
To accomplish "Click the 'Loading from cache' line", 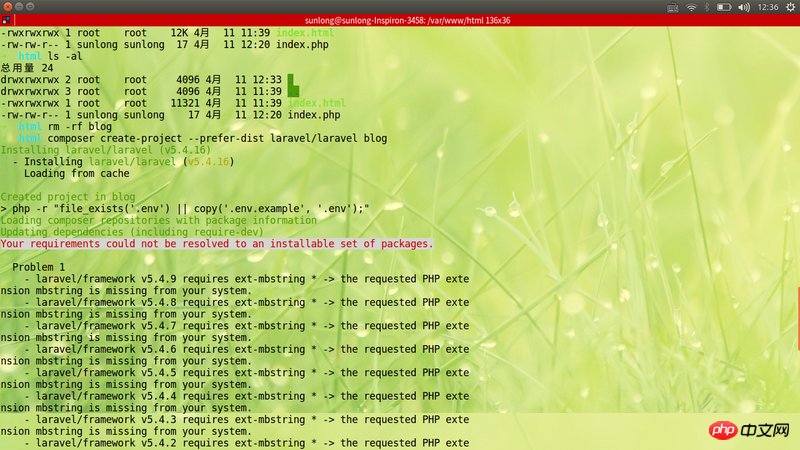I will click(x=77, y=173).
